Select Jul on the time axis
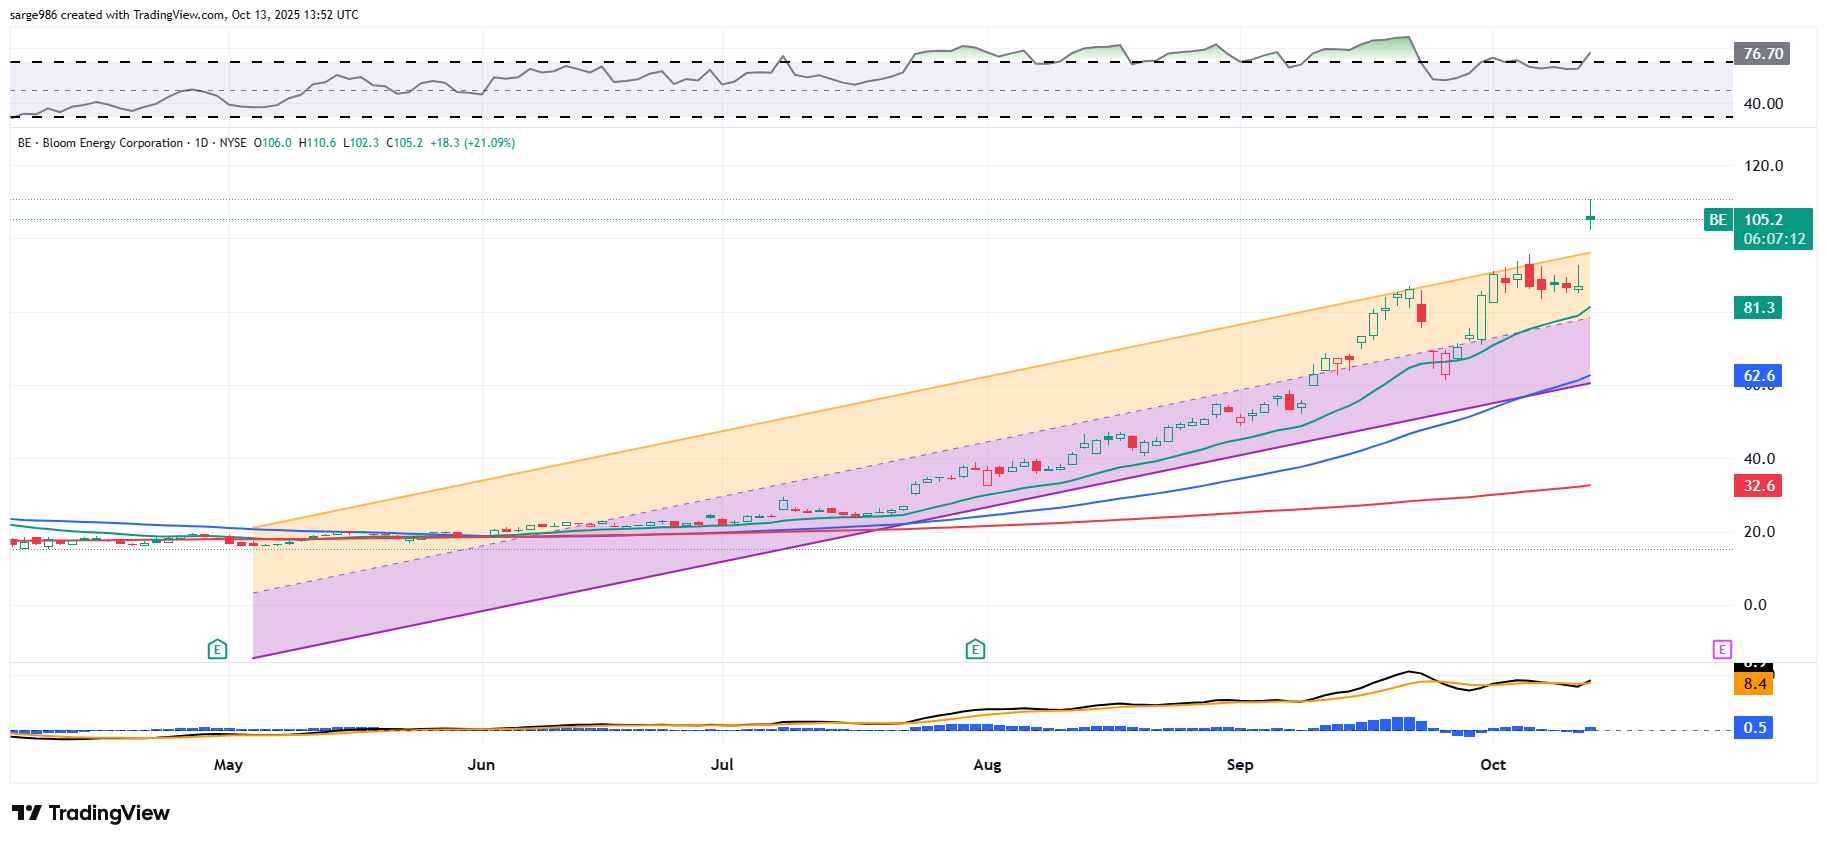This screenshot has width=1827, height=843. tap(722, 765)
